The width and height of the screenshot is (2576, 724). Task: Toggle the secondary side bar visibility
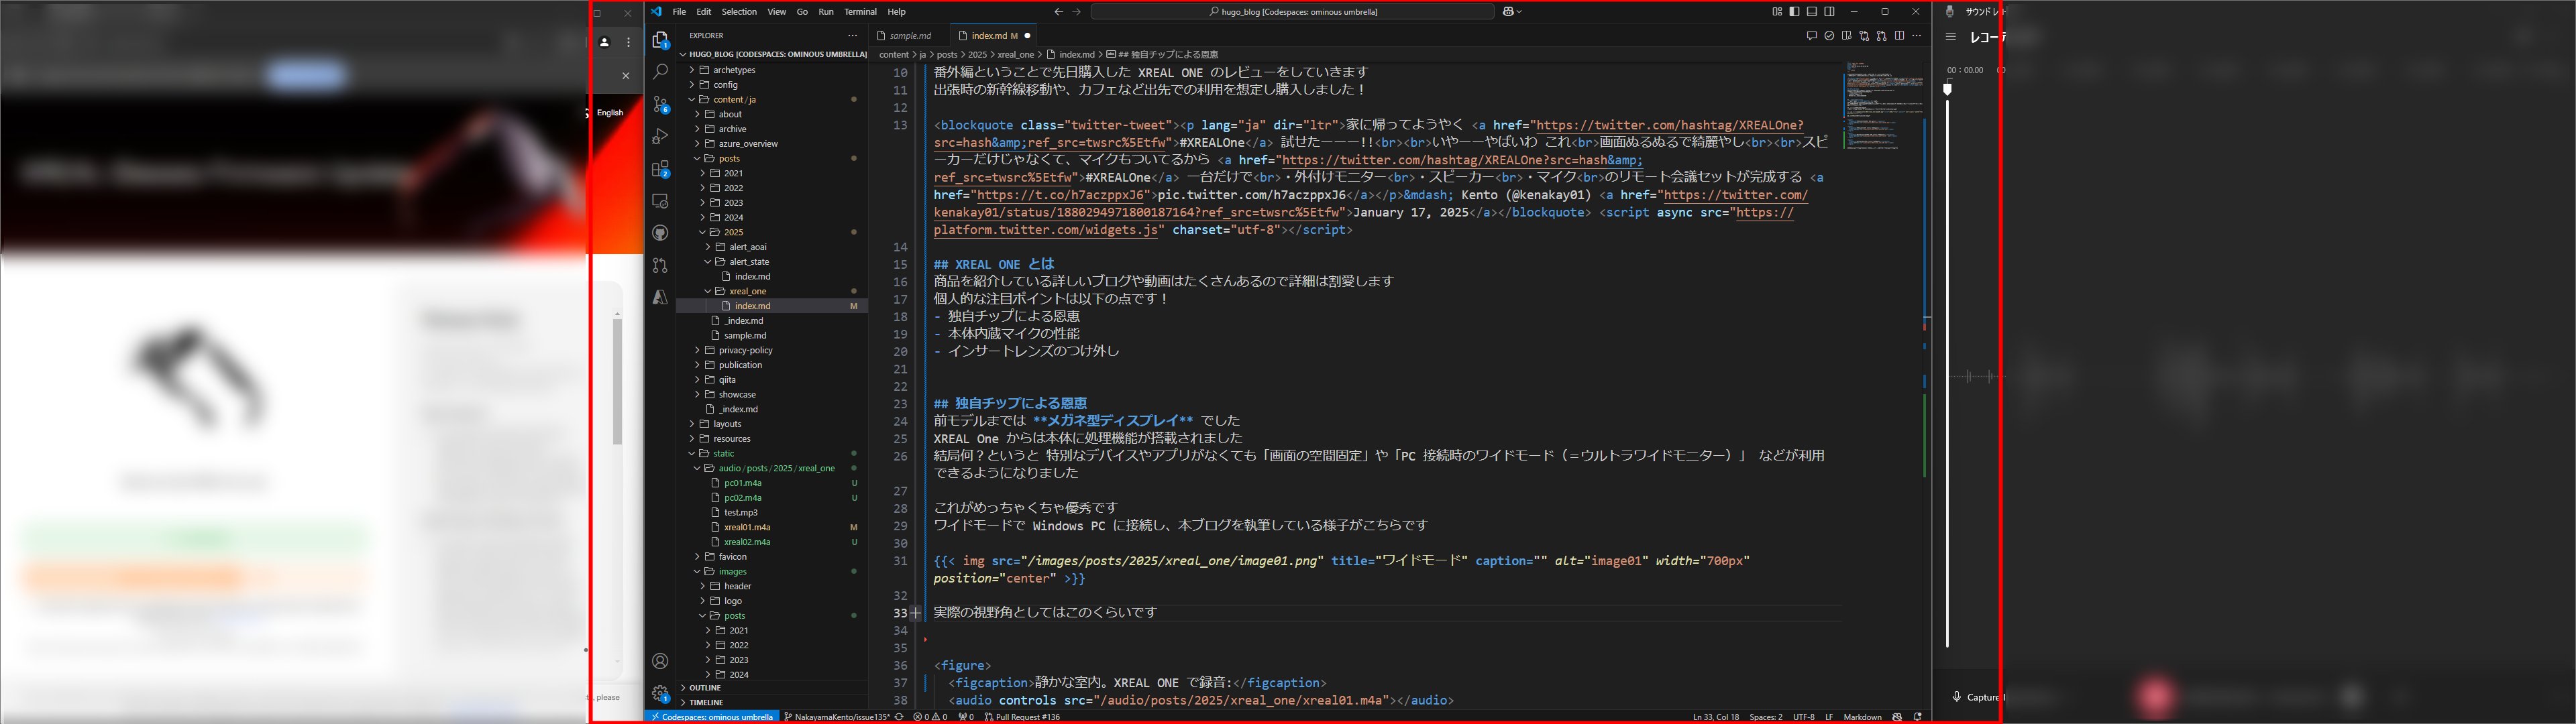(1829, 12)
